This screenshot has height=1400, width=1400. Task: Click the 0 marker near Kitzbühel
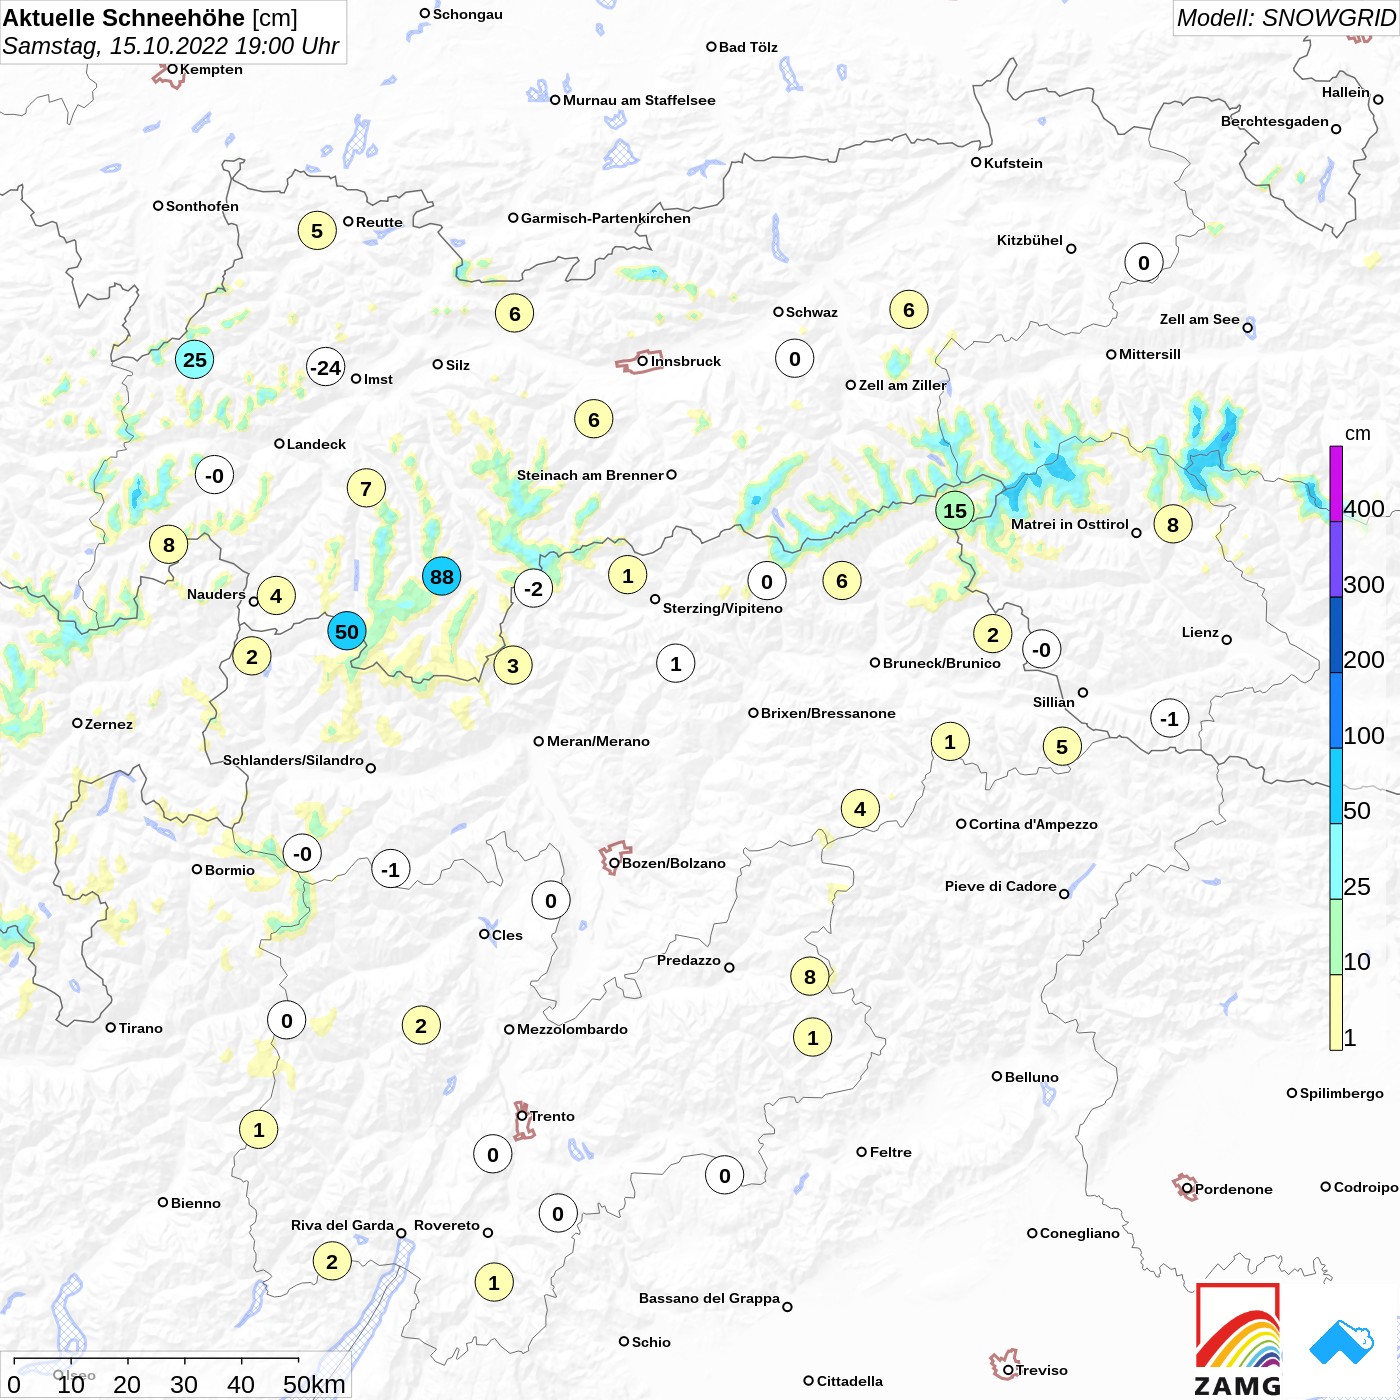point(1144,262)
